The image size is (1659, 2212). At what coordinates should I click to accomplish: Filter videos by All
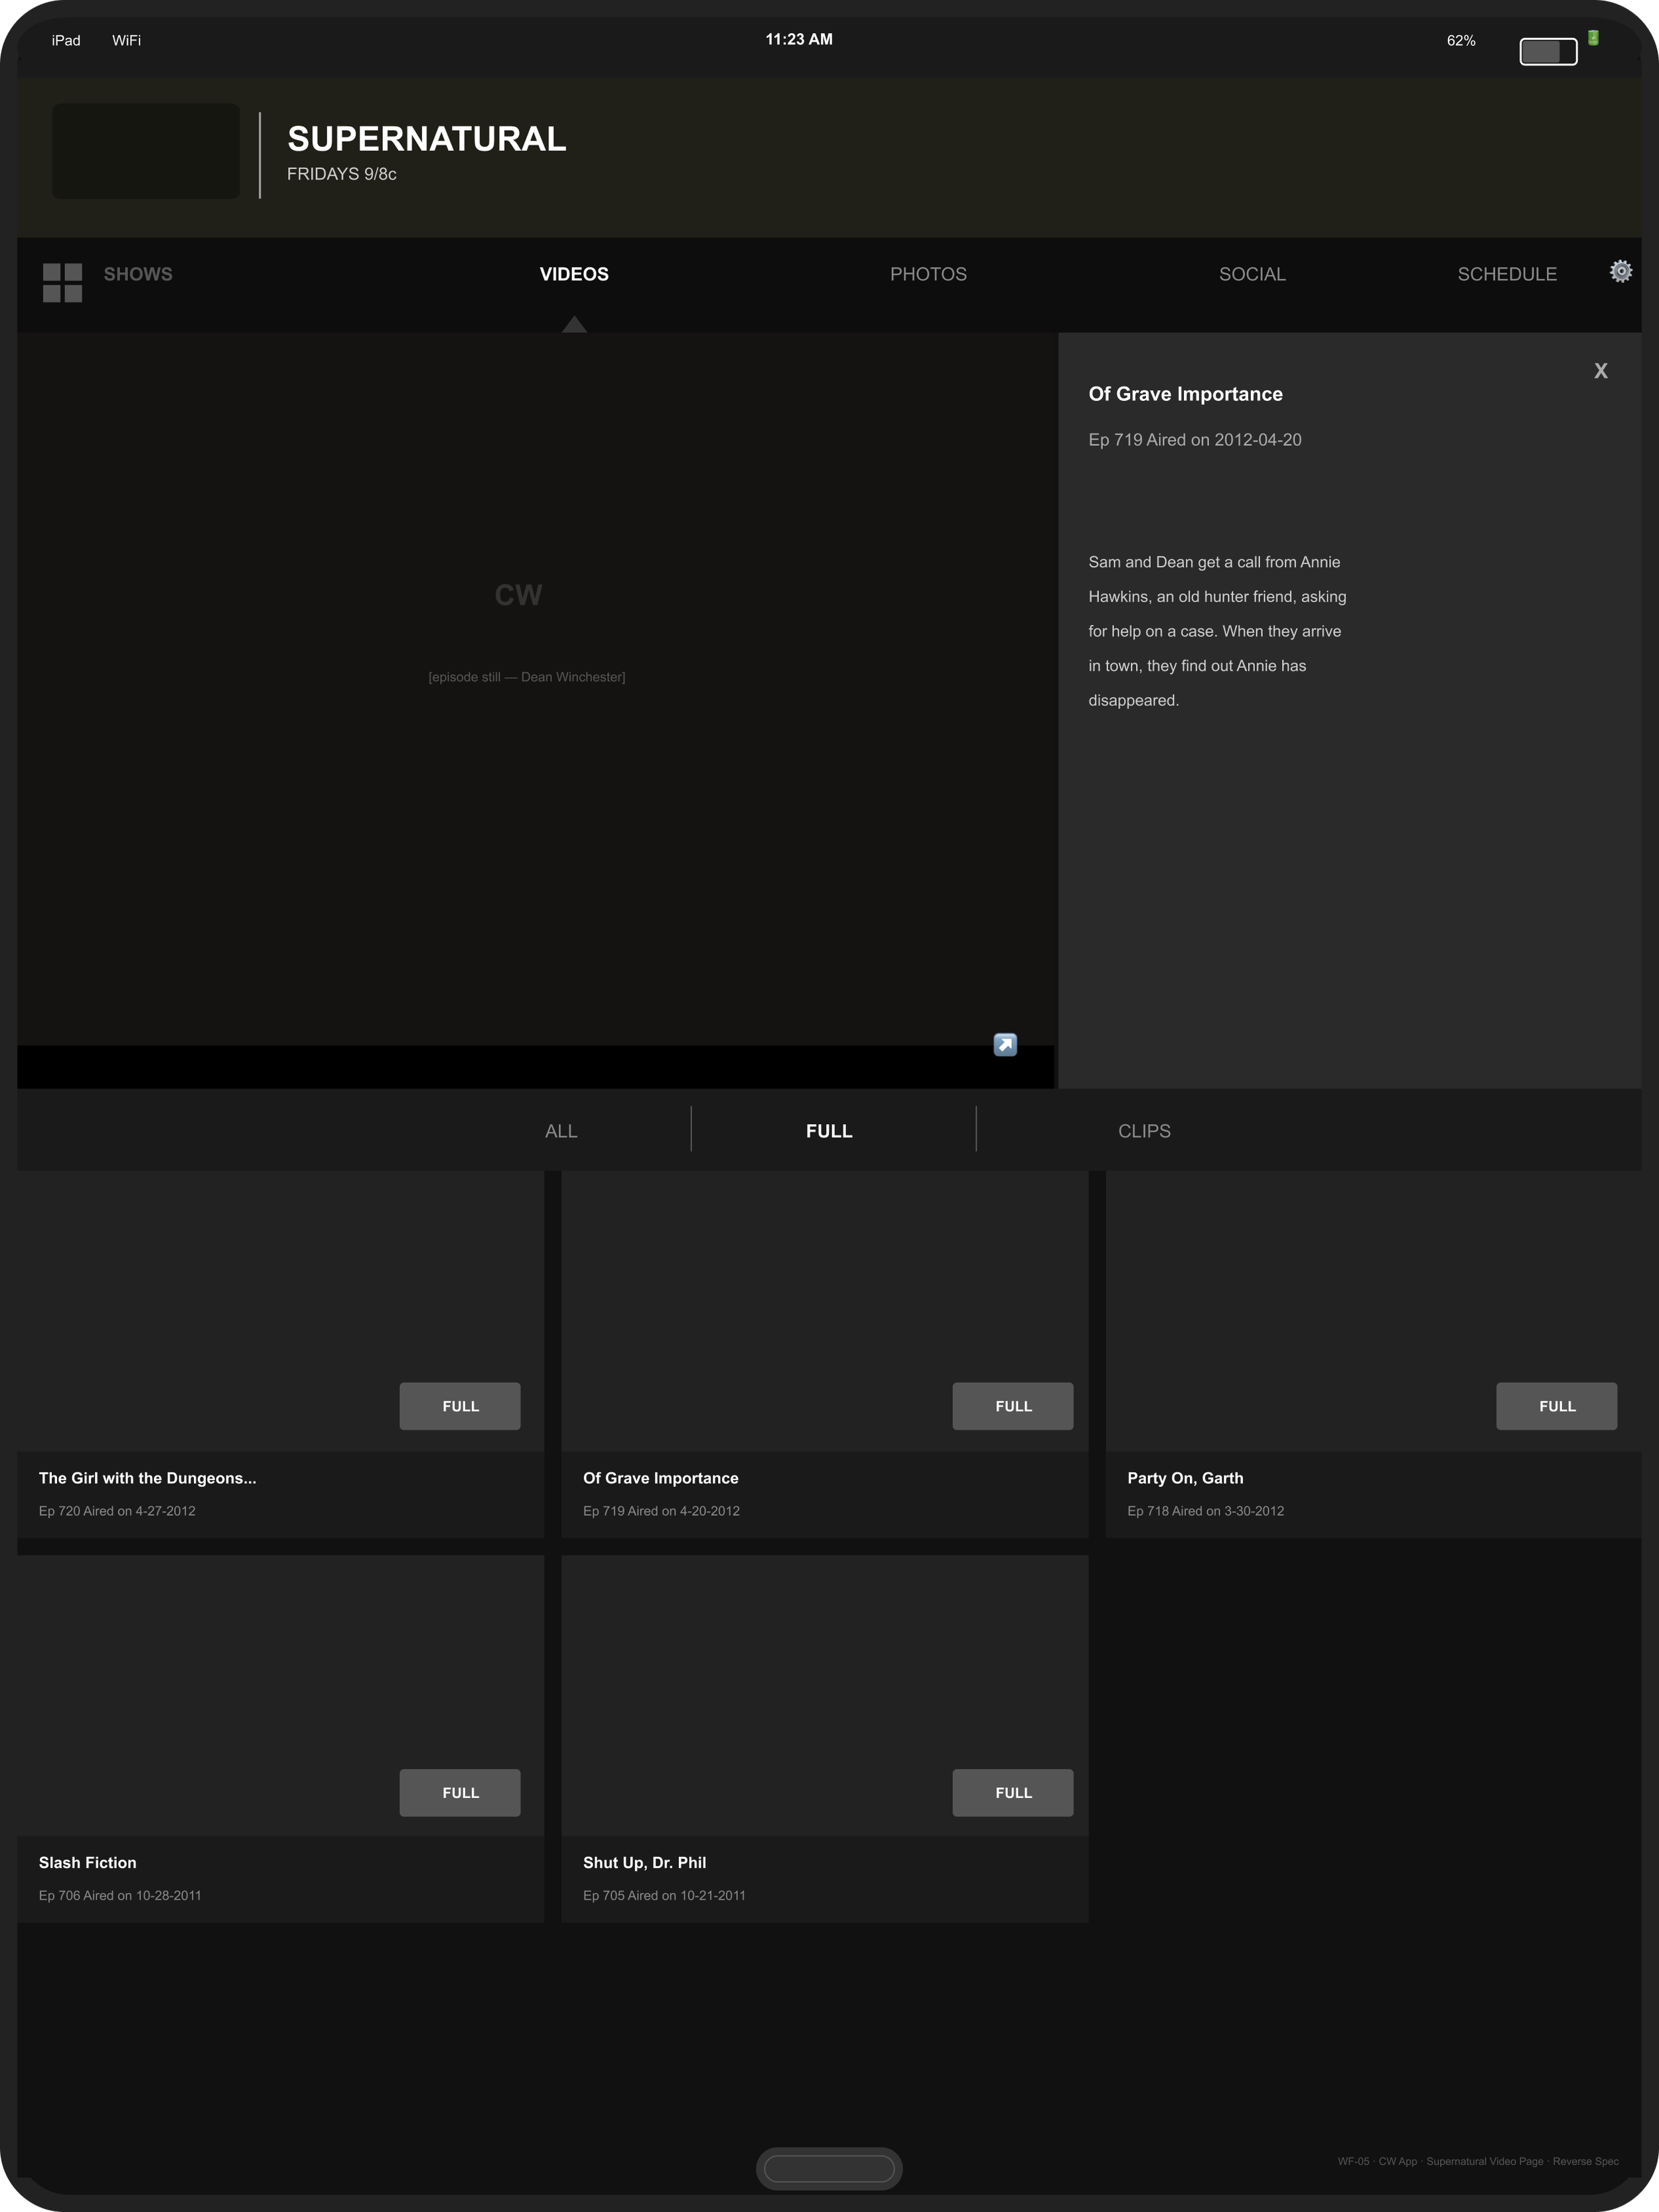point(560,1131)
